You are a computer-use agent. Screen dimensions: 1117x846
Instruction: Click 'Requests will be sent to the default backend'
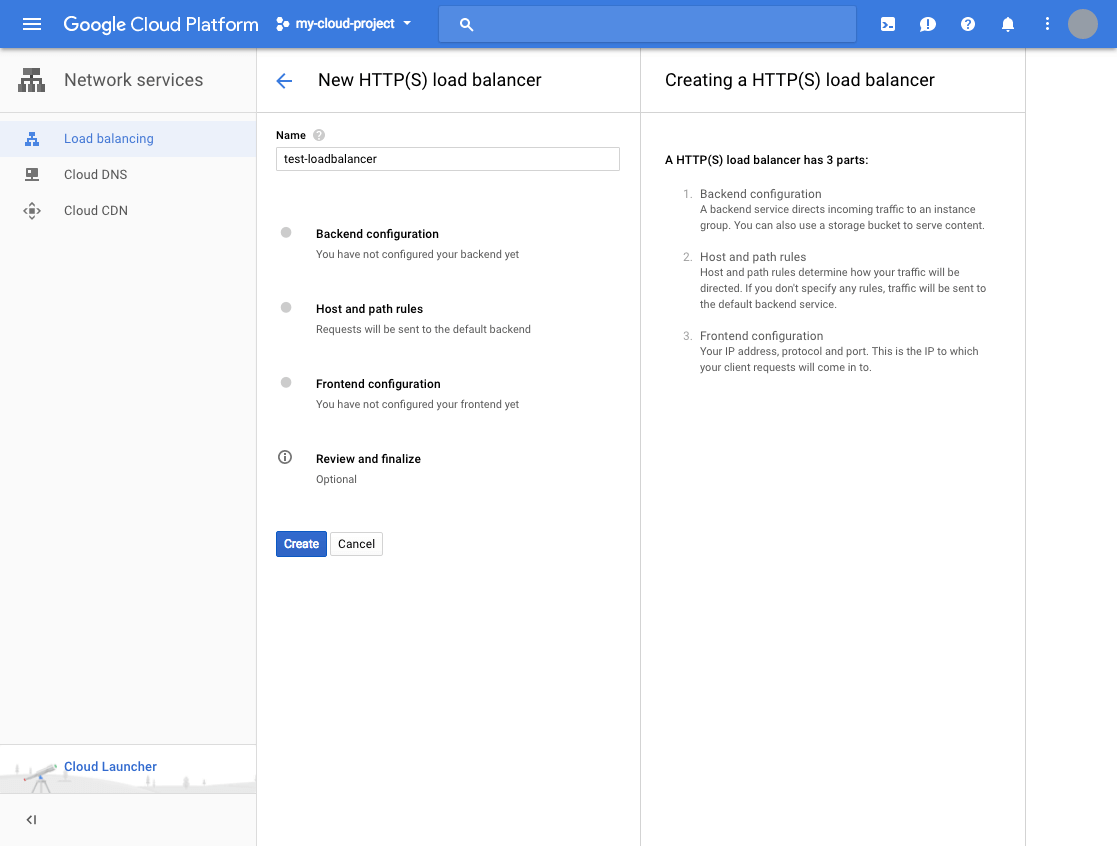click(423, 329)
